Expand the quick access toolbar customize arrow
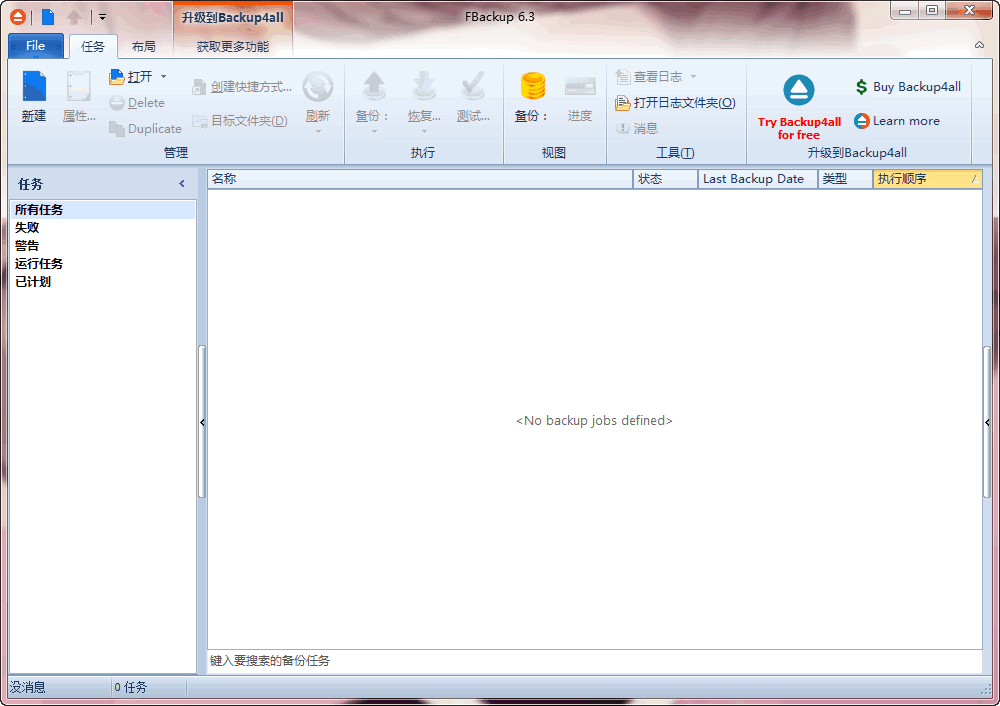This screenshot has width=1000, height=706. click(102, 17)
